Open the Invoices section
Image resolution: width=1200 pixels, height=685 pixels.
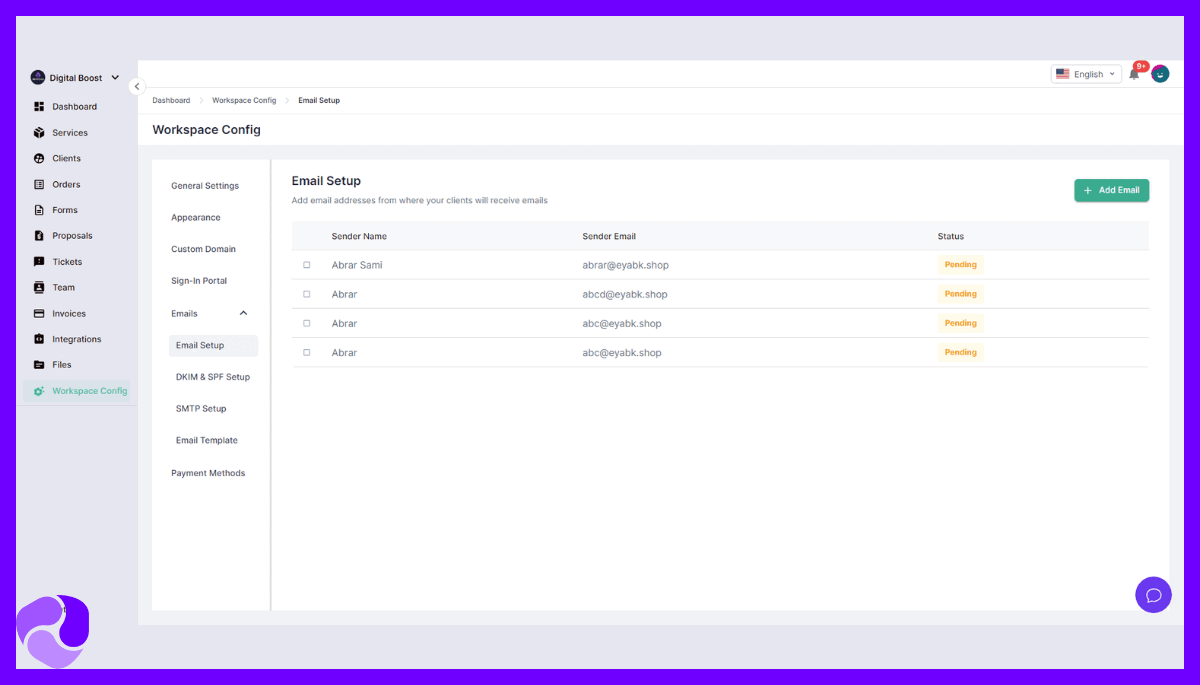coord(69,313)
